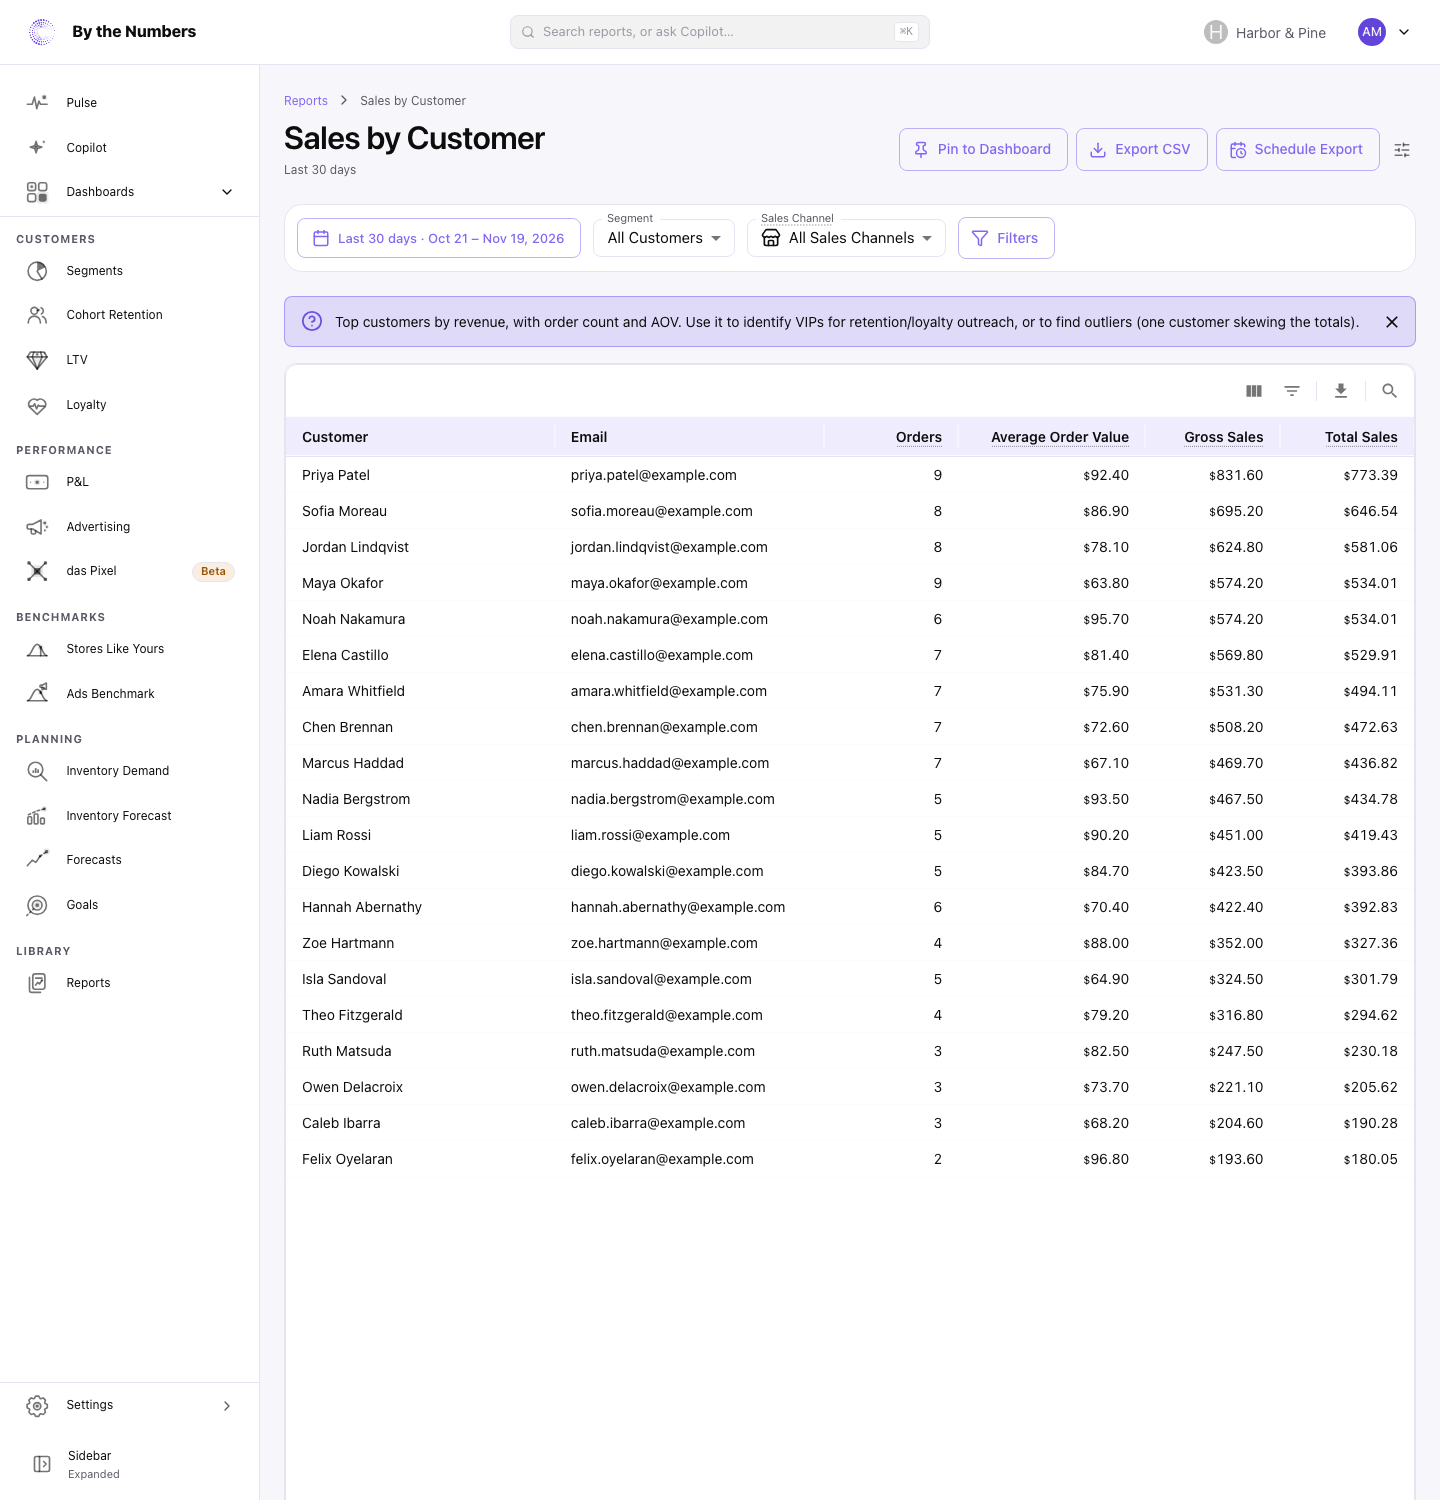
Task: Open the account menu chevron
Action: click(x=1404, y=32)
